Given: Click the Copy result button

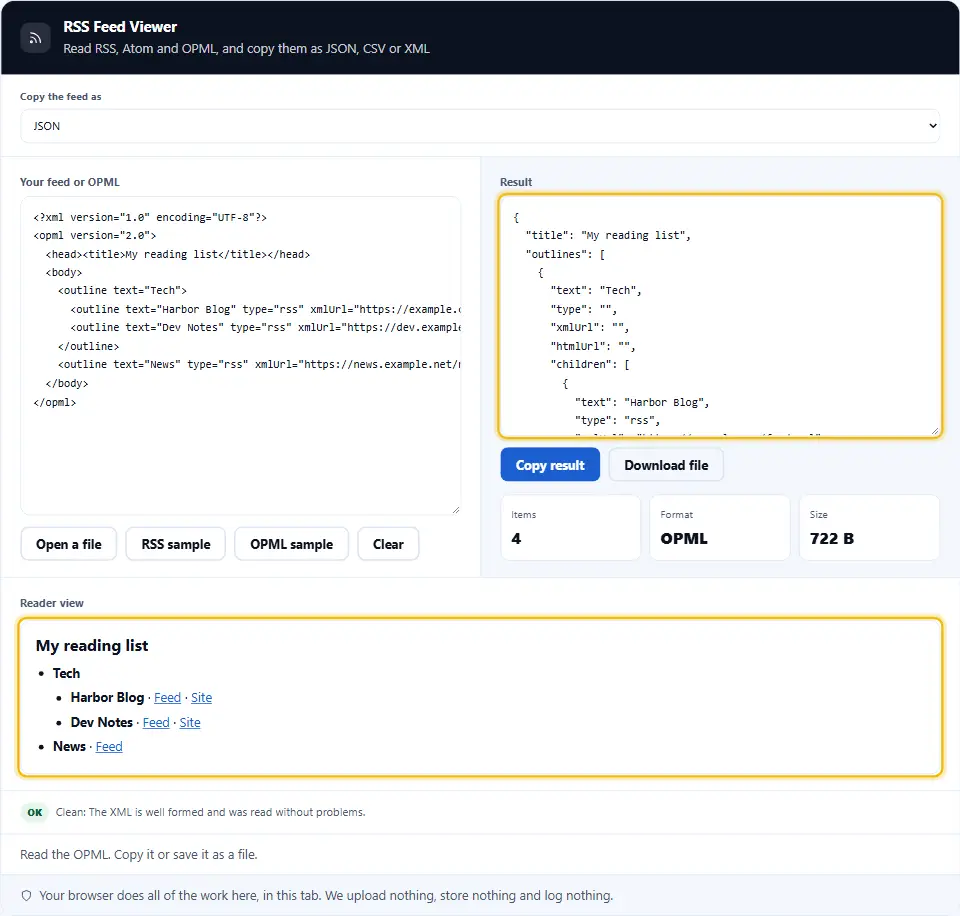Looking at the screenshot, I should pos(550,465).
